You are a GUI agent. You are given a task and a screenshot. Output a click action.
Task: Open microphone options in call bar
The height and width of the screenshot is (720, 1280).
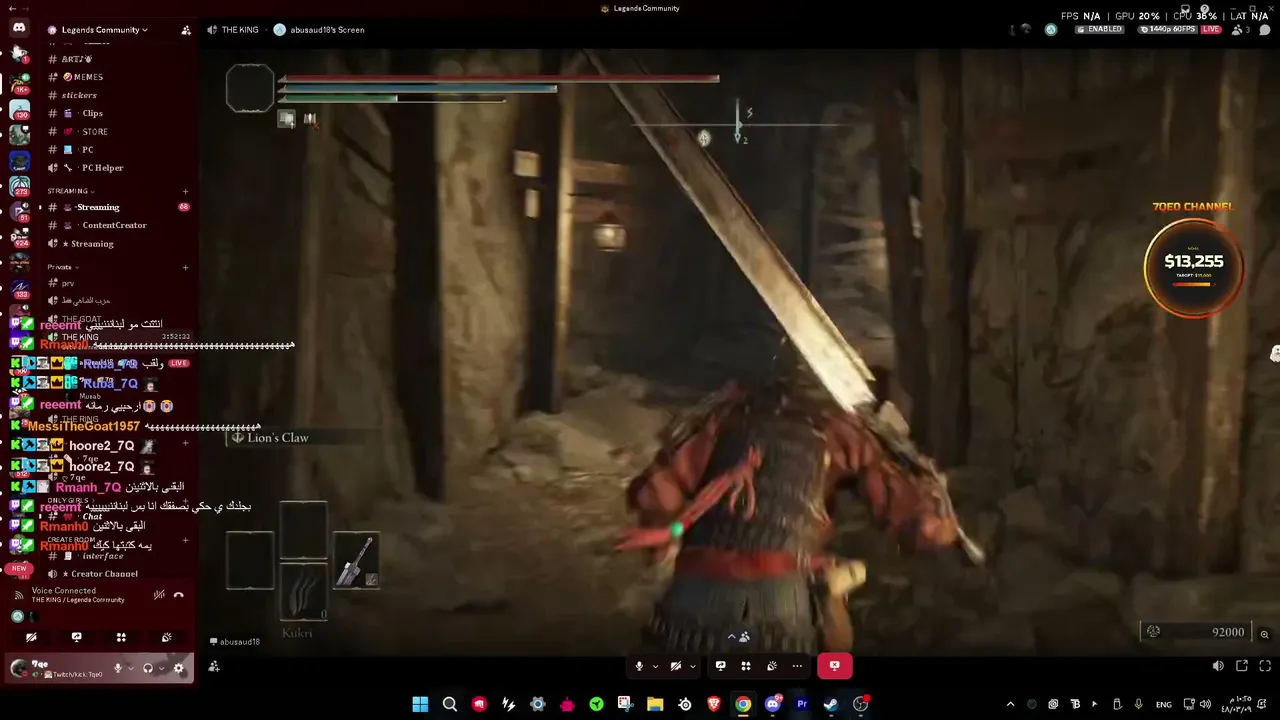655,666
